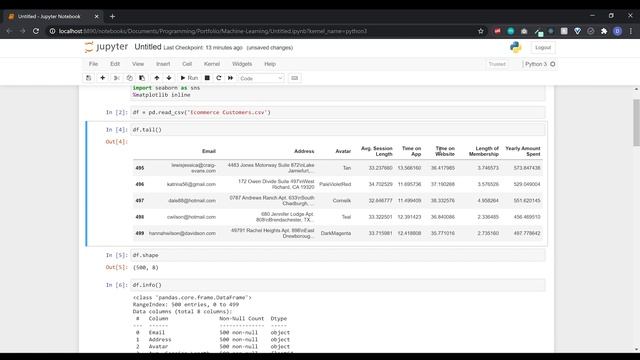Click the site info icon in address bar

pyautogui.click(x=52, y=31)
